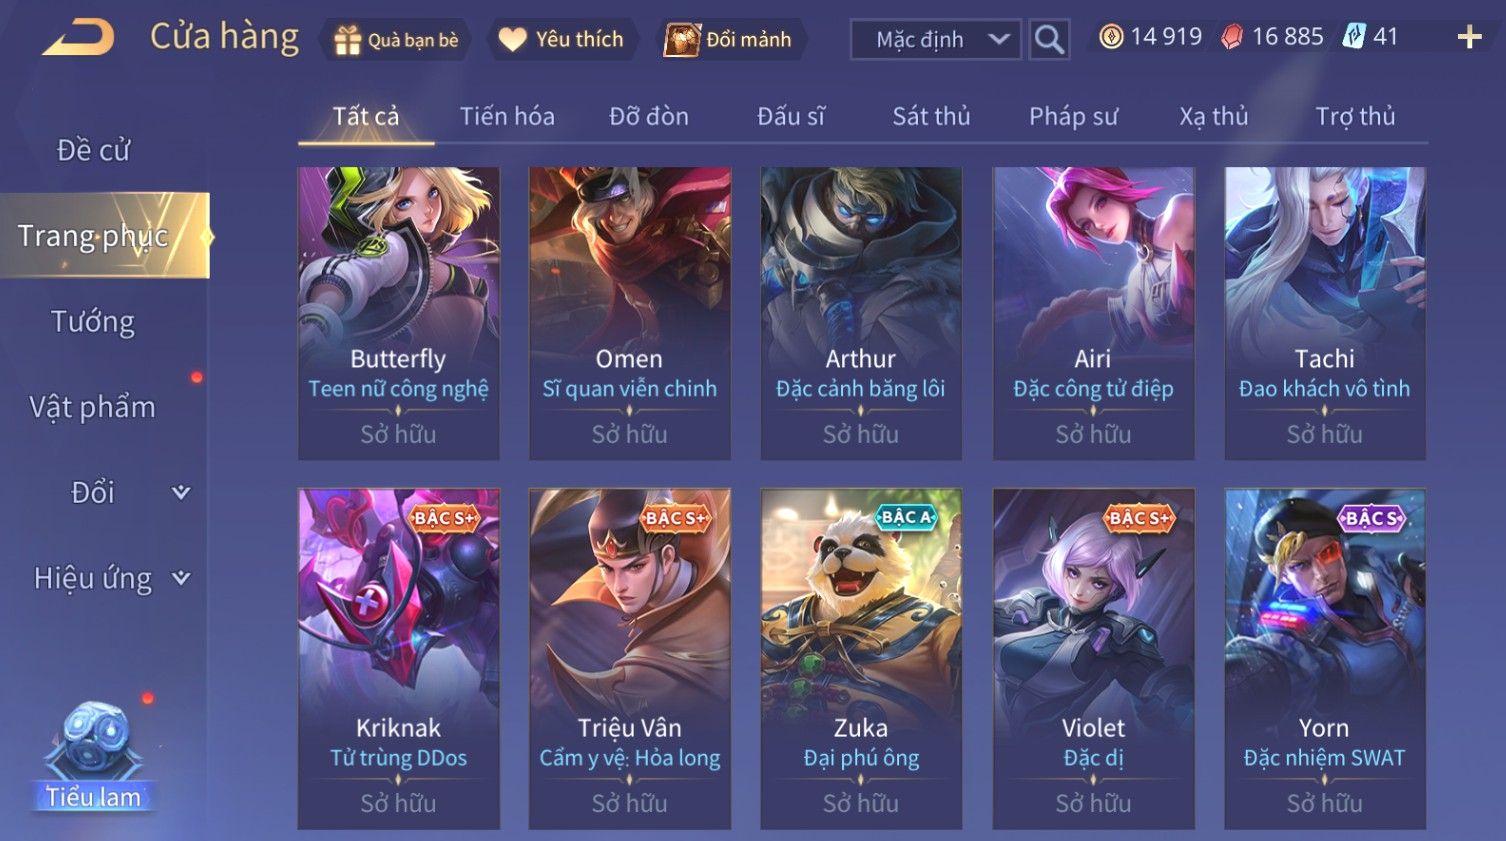Open Đổi mảnh fragment exchange
The height and width of the screenshot is (841, 1506).
pos(682,40)
